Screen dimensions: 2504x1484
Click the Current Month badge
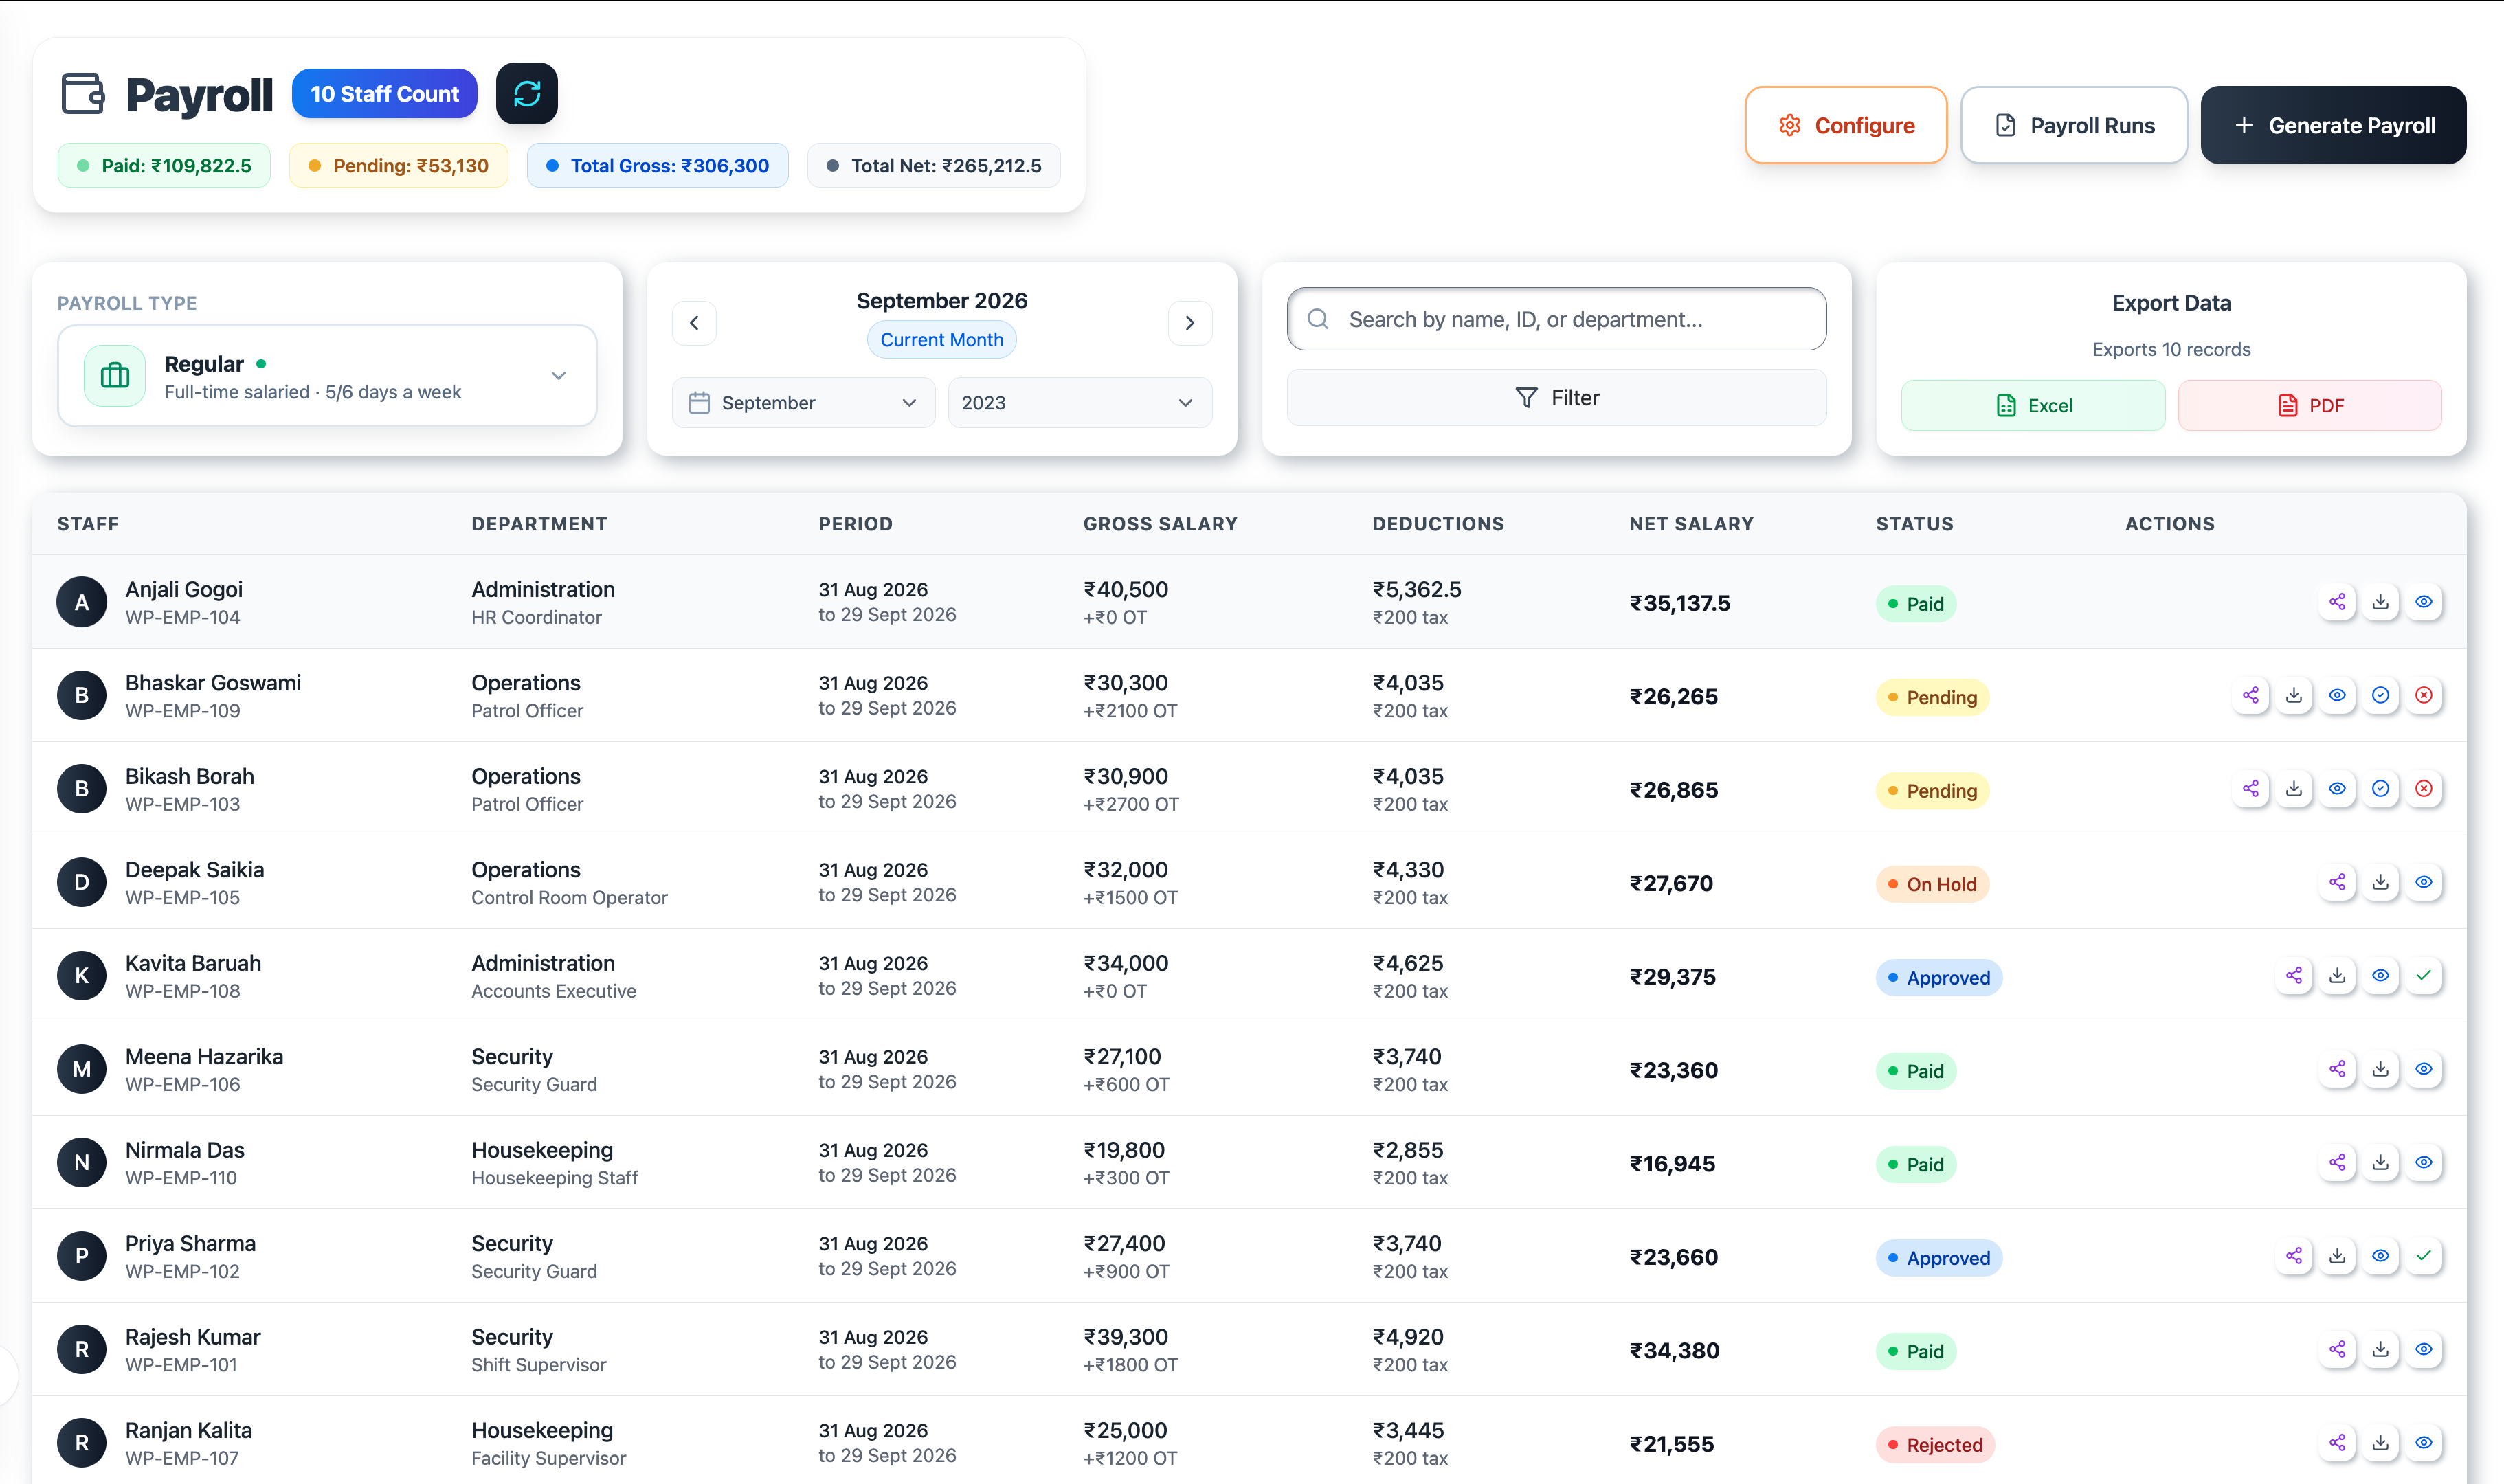pos(941,340)
